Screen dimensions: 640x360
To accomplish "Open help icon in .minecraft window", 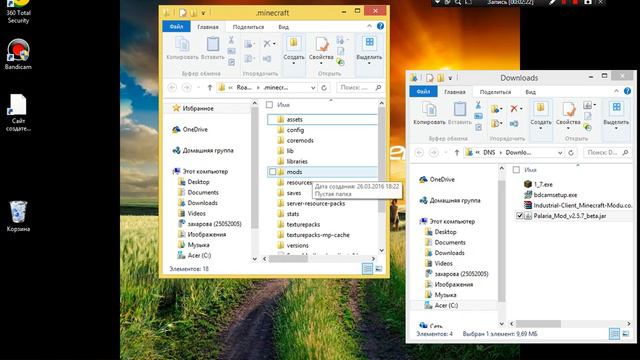I will (x=380, y=26).
